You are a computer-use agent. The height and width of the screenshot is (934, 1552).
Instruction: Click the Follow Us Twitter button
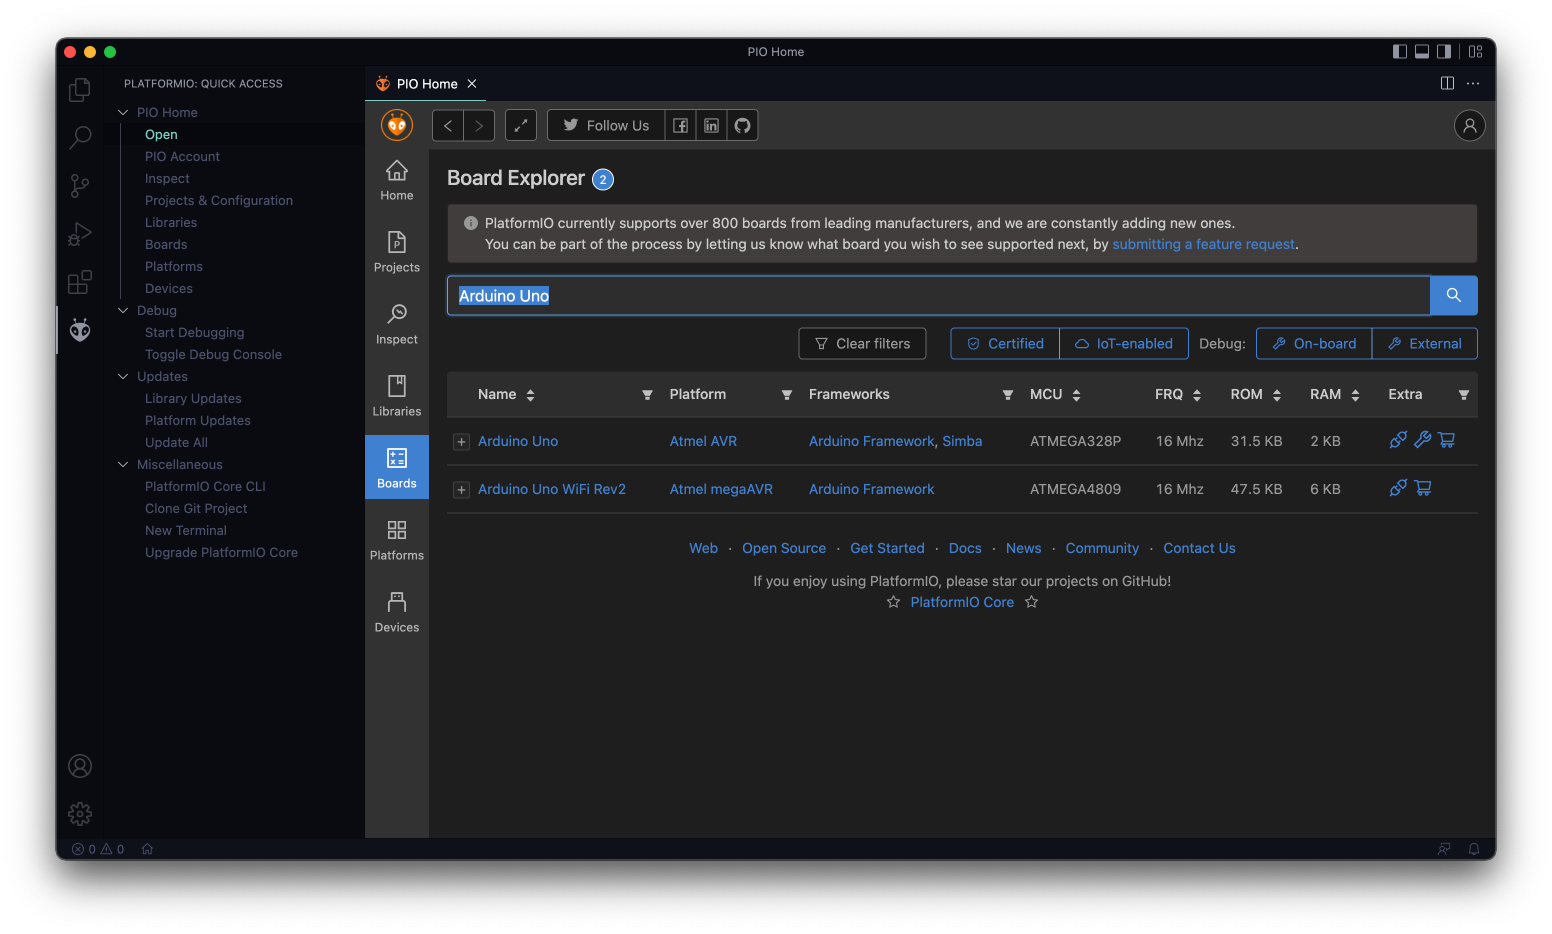(x=606, y=125)
